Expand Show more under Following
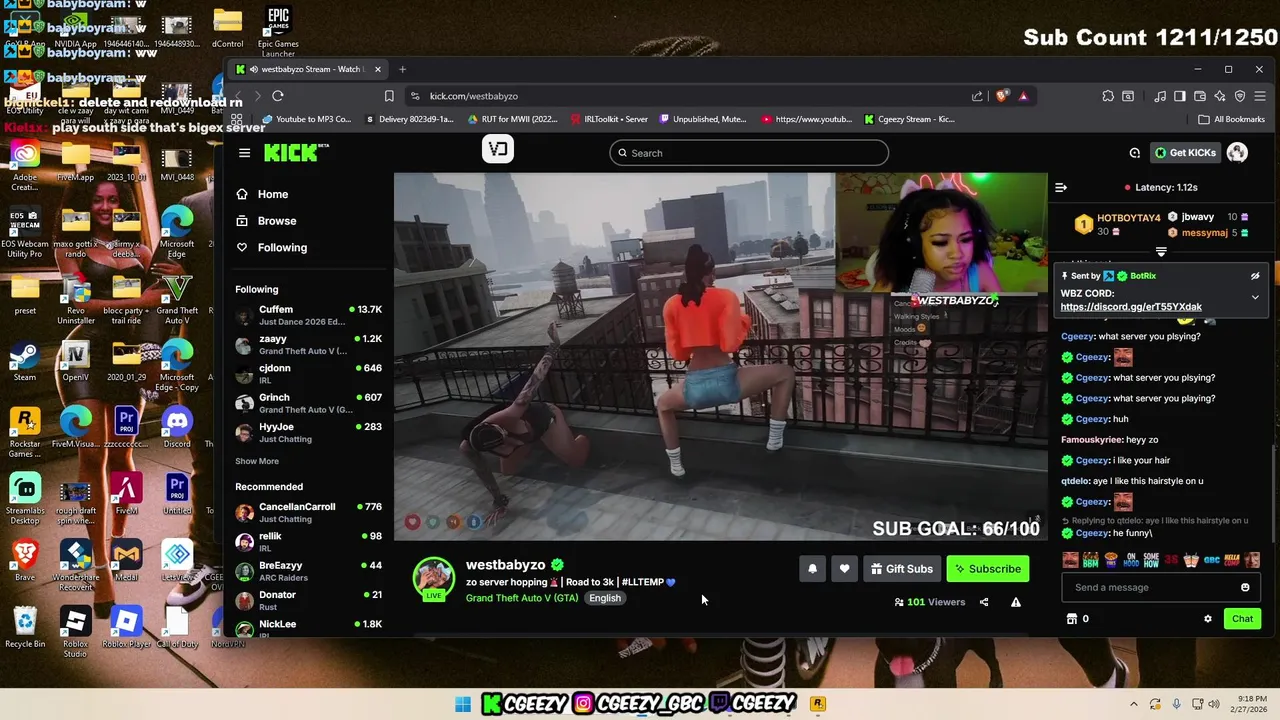Image resolution: width=1280 pixels, height=720 pixels. click(257, 461)
